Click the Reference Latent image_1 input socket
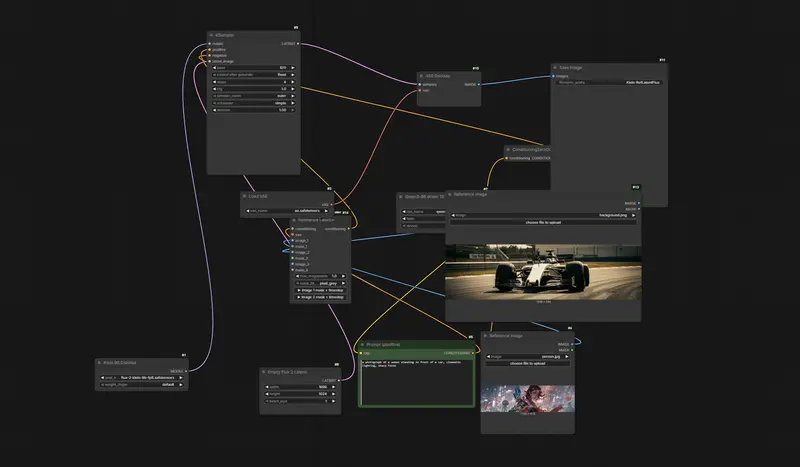The image size is (800, 467). [x=292, y=240]
